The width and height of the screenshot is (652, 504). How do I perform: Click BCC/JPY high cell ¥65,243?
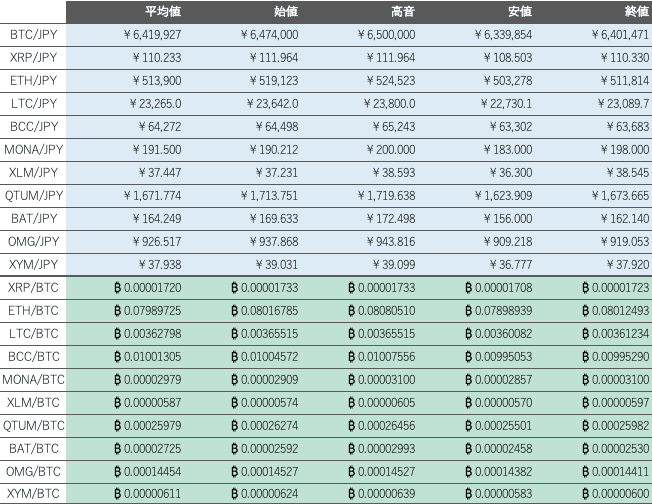click(394, 126)
